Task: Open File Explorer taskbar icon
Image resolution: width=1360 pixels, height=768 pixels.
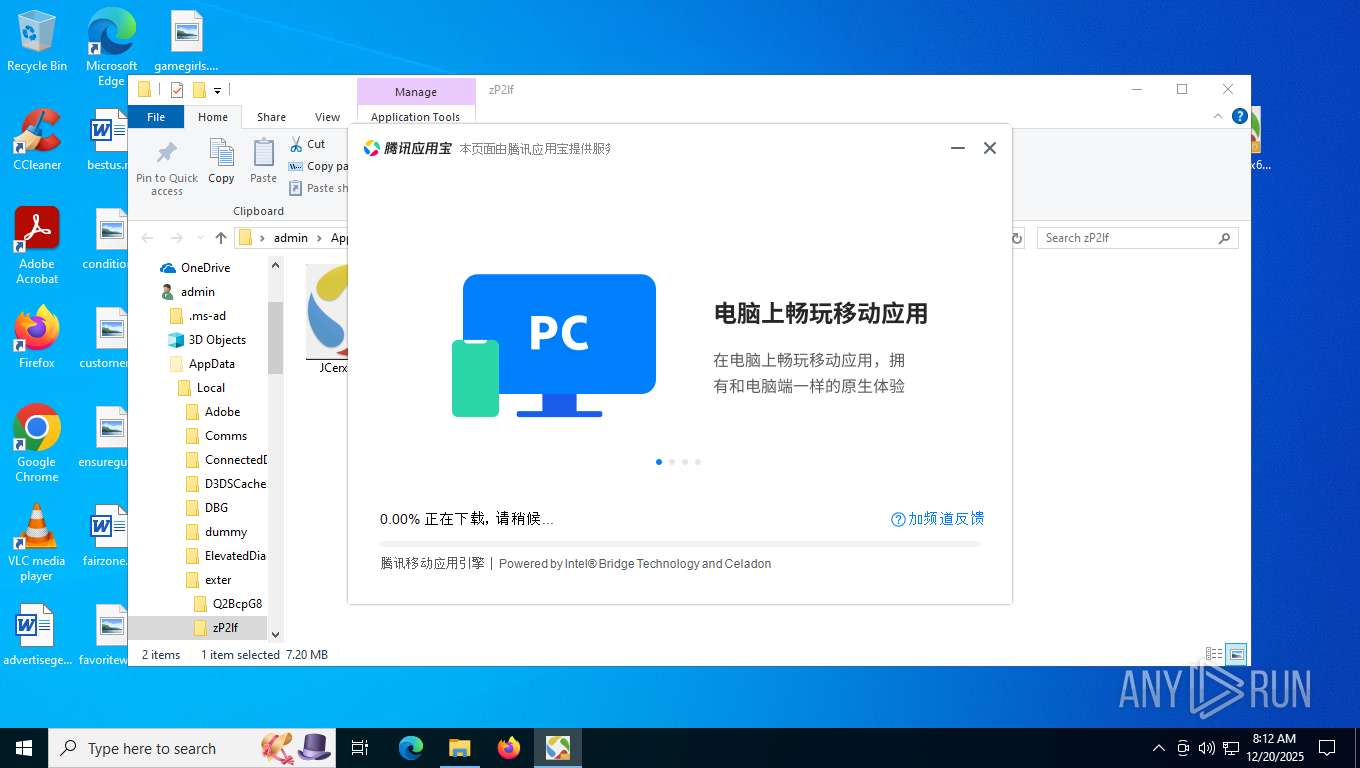Action: [459, 748]
